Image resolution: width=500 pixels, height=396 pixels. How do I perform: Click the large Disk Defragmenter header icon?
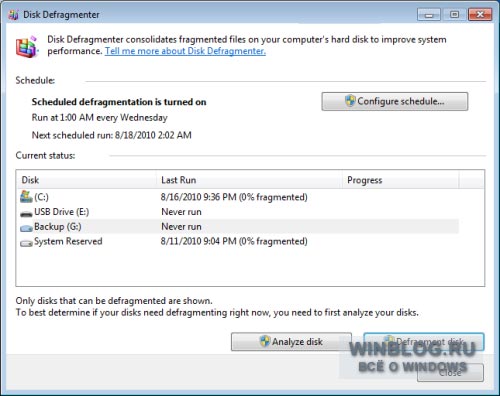pos(27,47)
